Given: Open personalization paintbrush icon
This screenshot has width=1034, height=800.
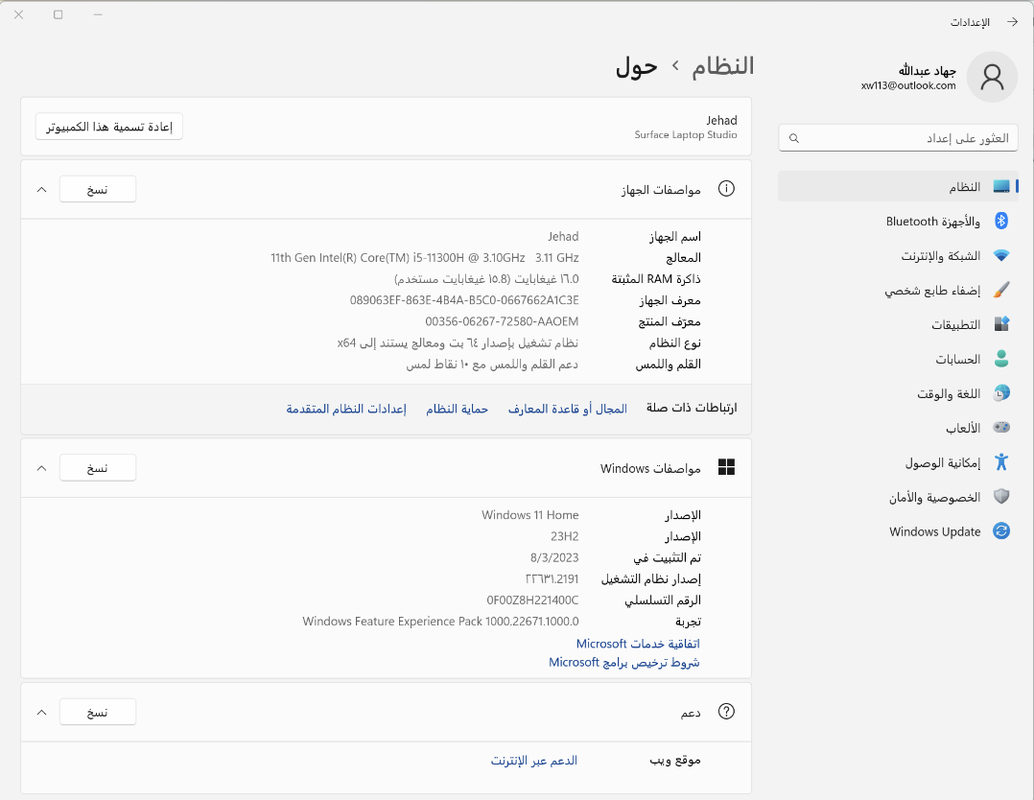Looking at the screenshot, I should pyautogui.click(x=1001, y=290).
